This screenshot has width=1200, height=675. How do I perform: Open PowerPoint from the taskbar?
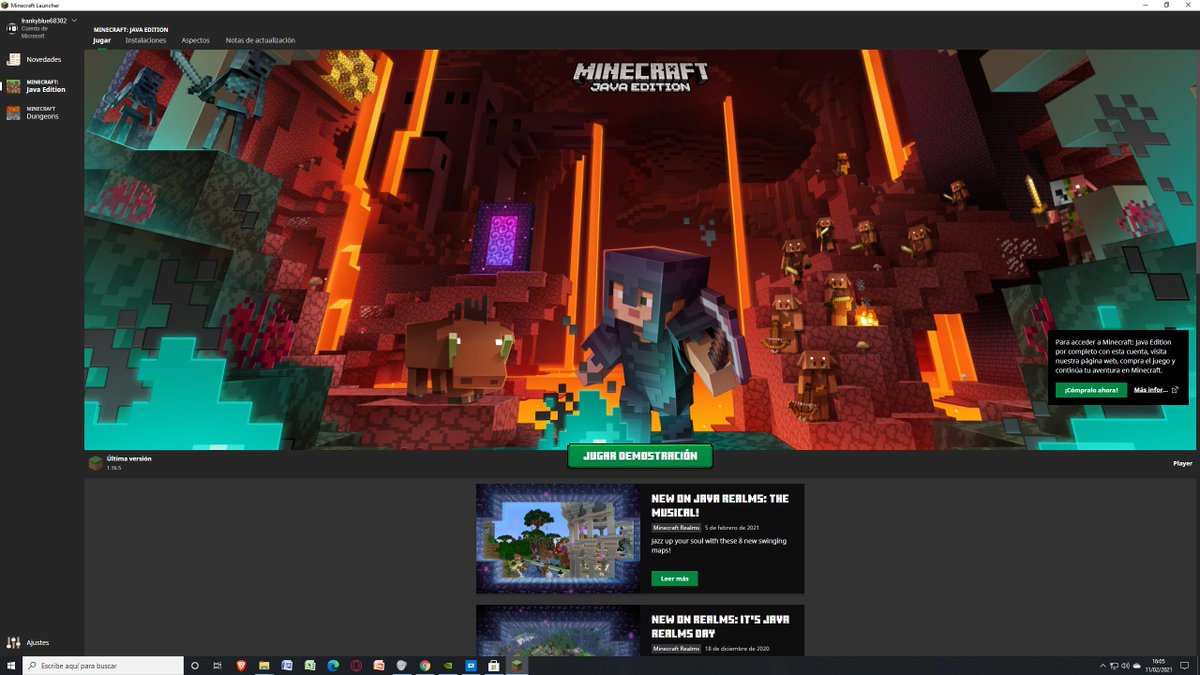click(379, 665)
